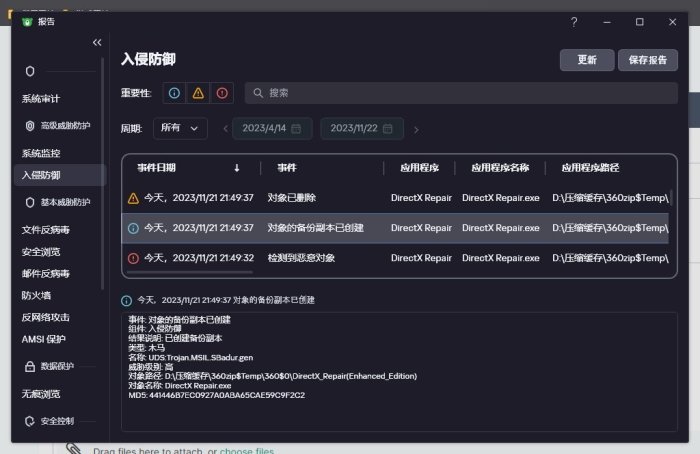The width and height of the screenshot is (700, 454).
Task: Select the 对象已删除 event row
Action: coord(396,198)
